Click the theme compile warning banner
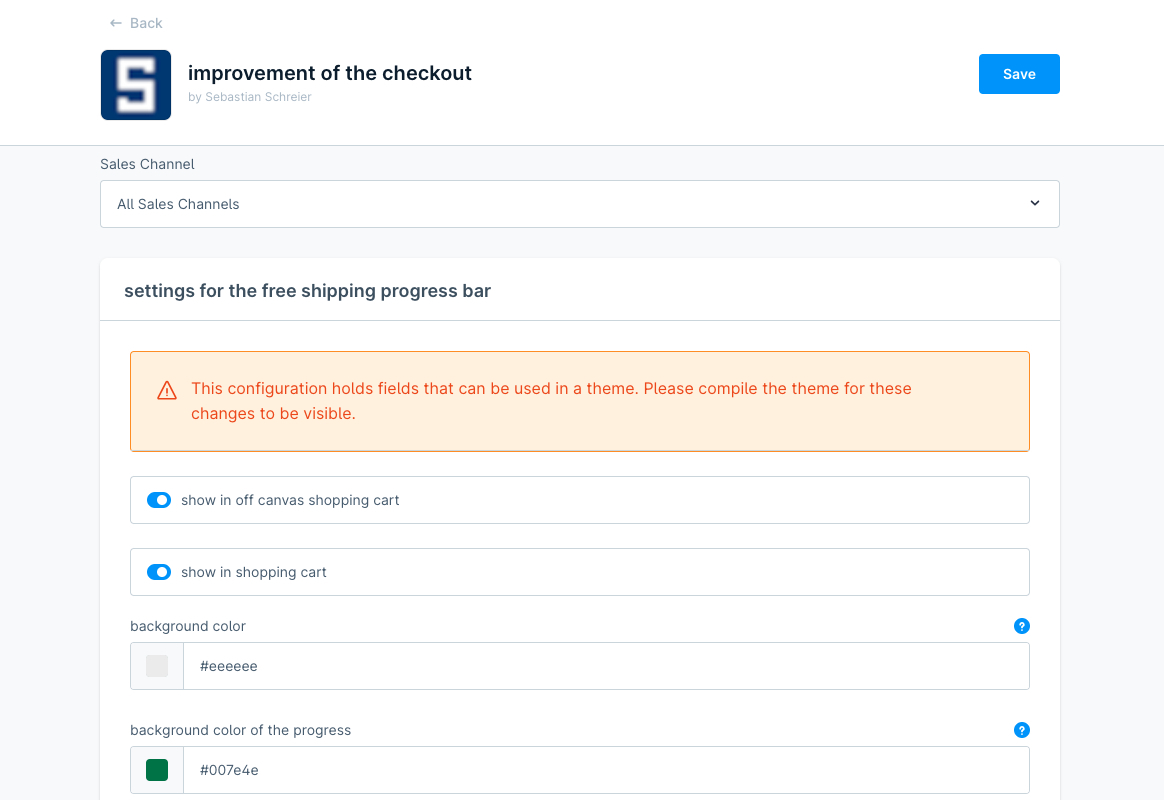 579,401
